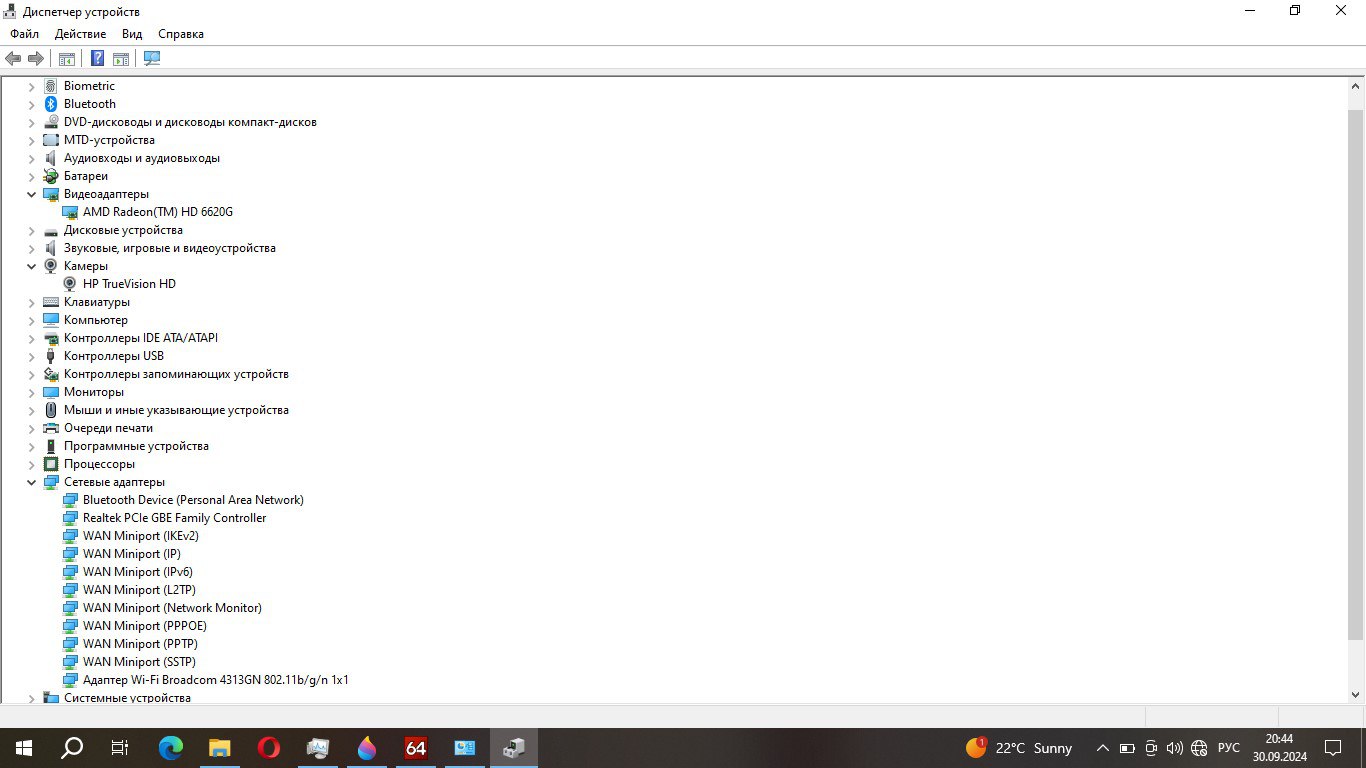The width and height of the screenshot is (1366, 768).
Task: Click the Bluetooth category icon
Action: (51, 104)
